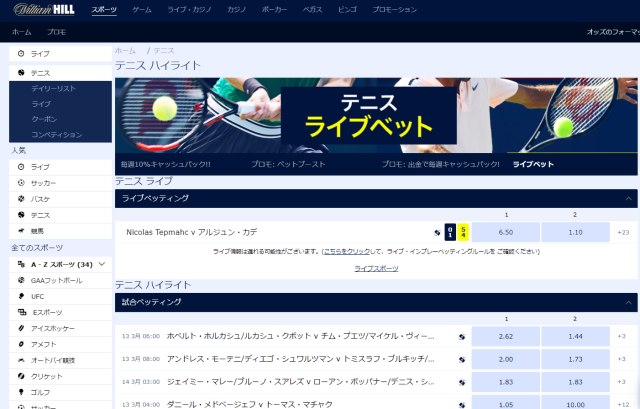Collapse the 試合ベッティング section
This screenshot has height=409, width=640.
tap(629, 301)
